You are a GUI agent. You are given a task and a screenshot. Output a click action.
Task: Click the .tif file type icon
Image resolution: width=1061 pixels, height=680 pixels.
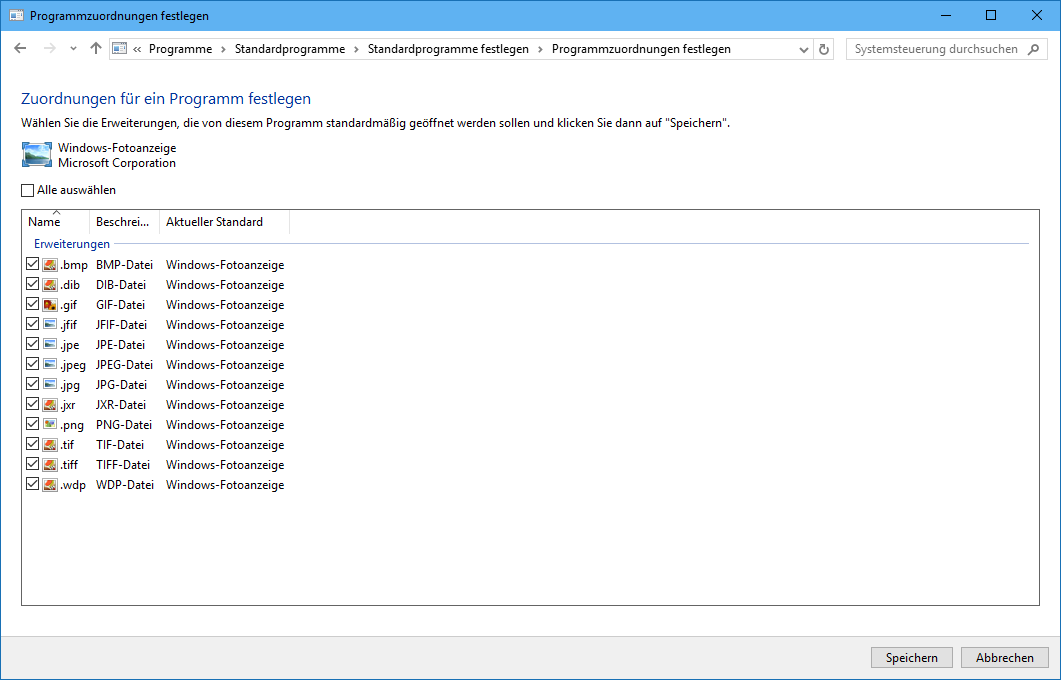pos(49,445)
